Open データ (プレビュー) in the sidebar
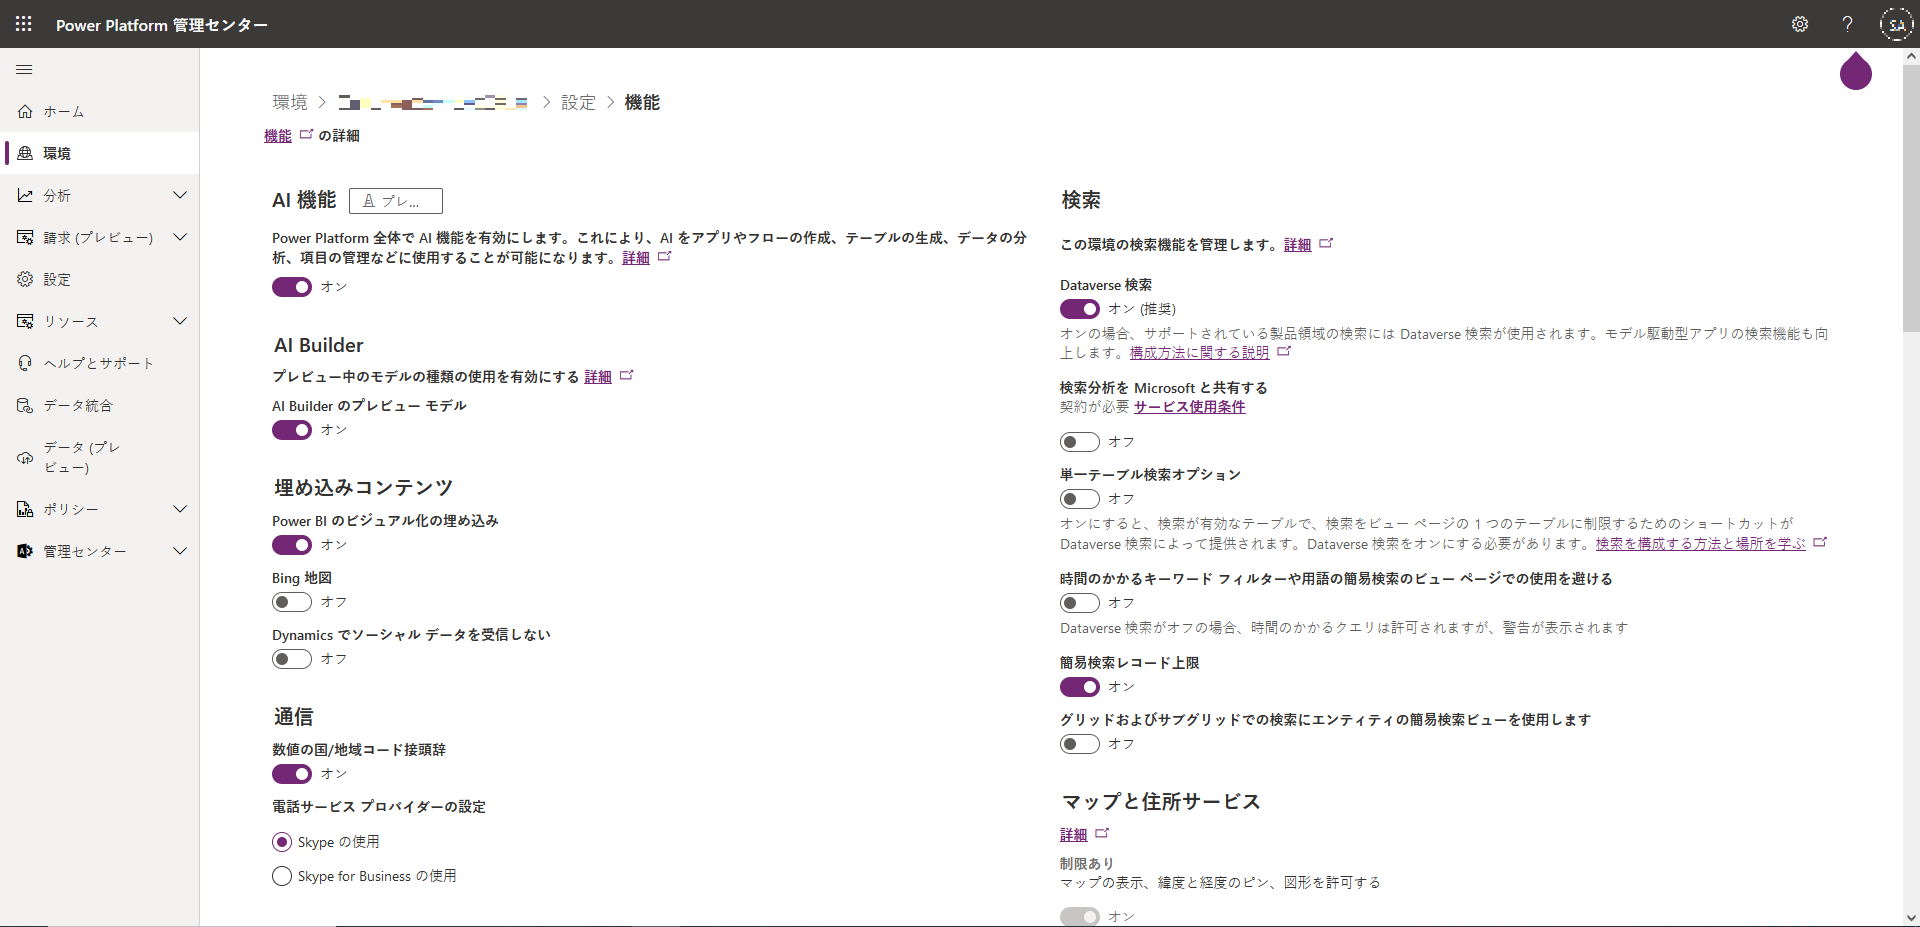 (x=100, y=458)
